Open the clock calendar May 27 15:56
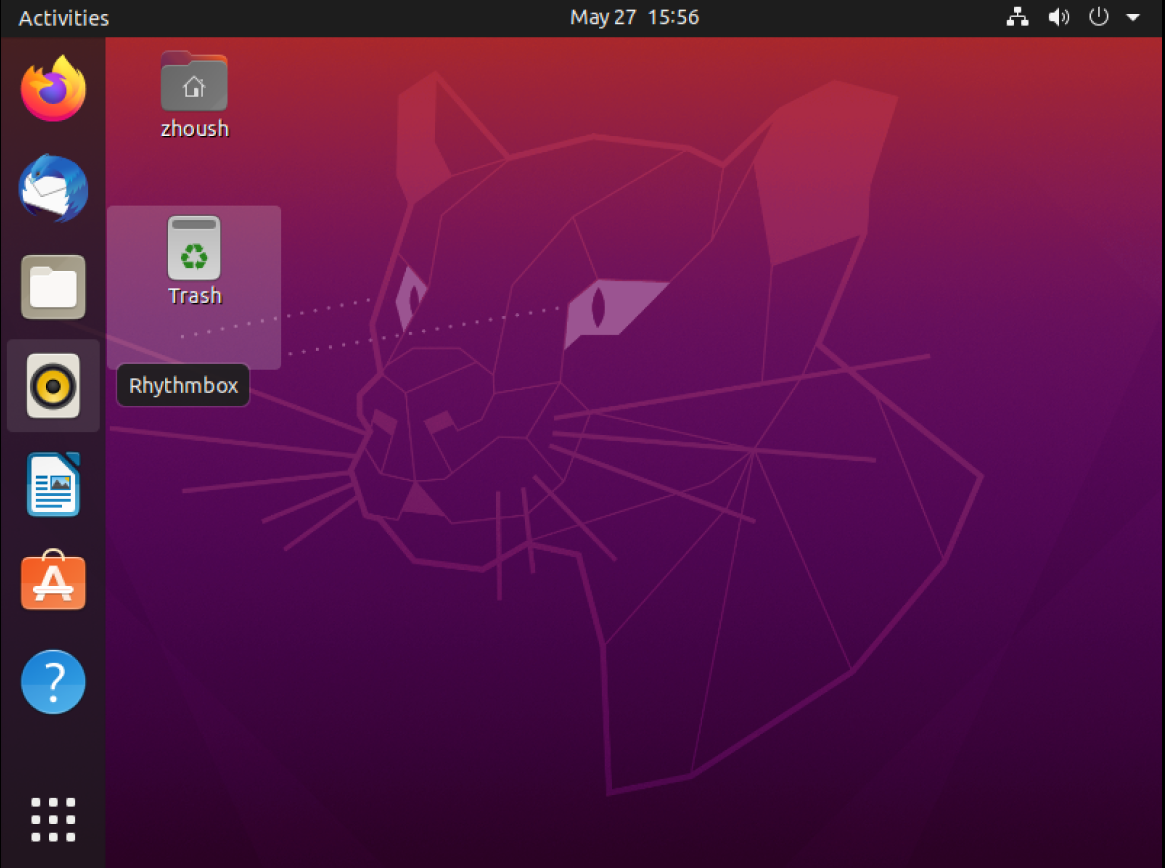The image size is (1165, 868). point(634,17)
